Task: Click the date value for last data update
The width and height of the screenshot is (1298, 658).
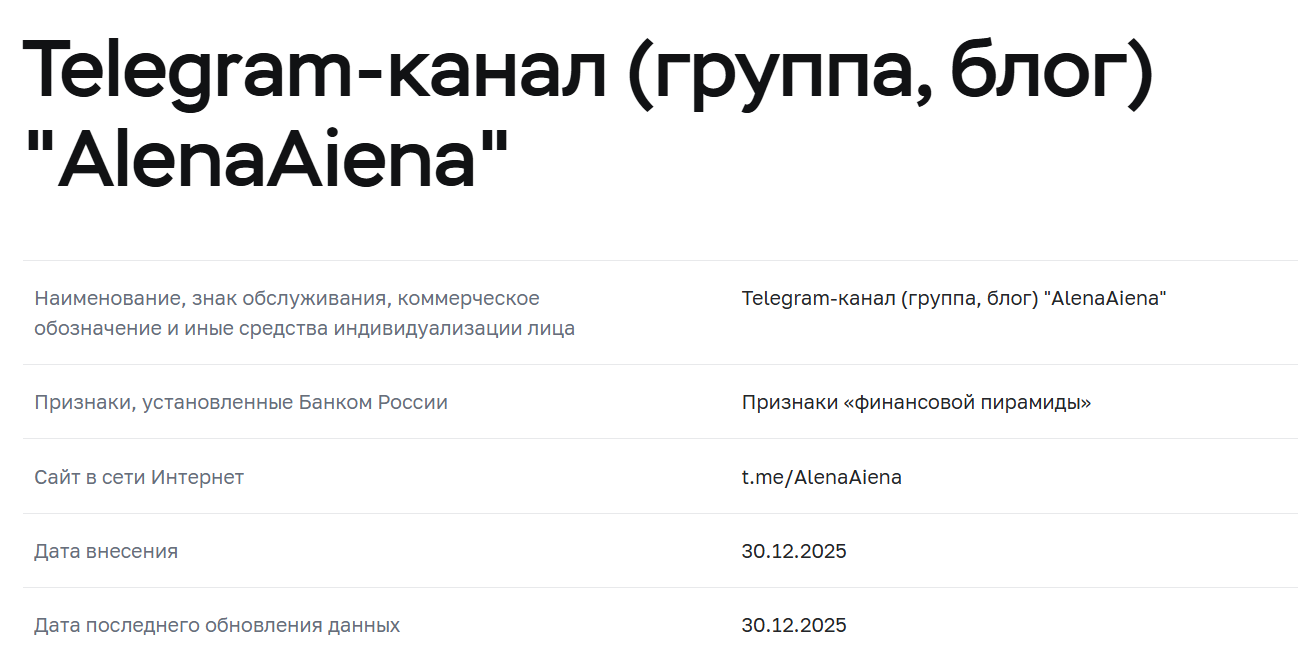Action: 794,625
